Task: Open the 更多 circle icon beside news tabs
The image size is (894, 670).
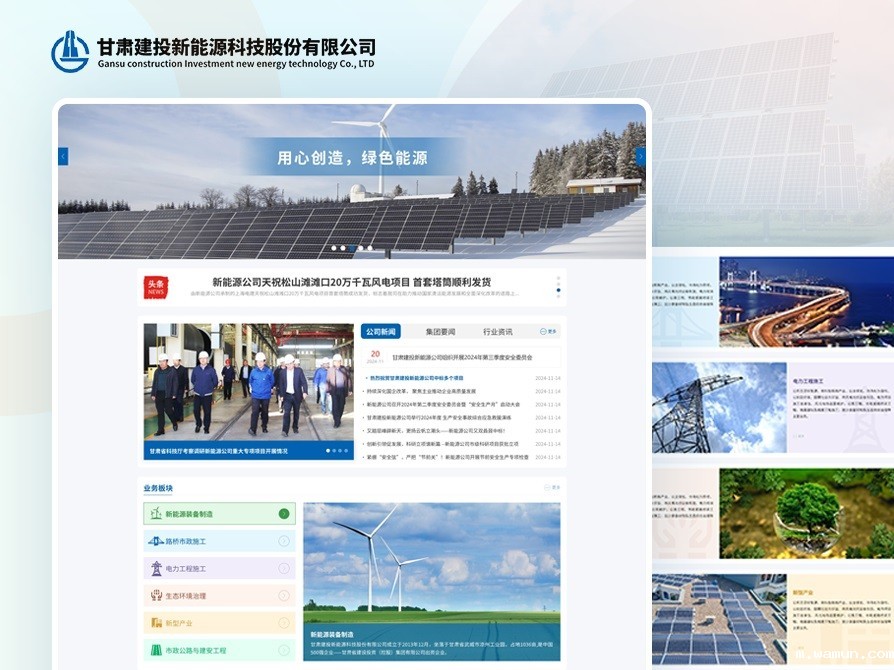Action: point(543,331)
